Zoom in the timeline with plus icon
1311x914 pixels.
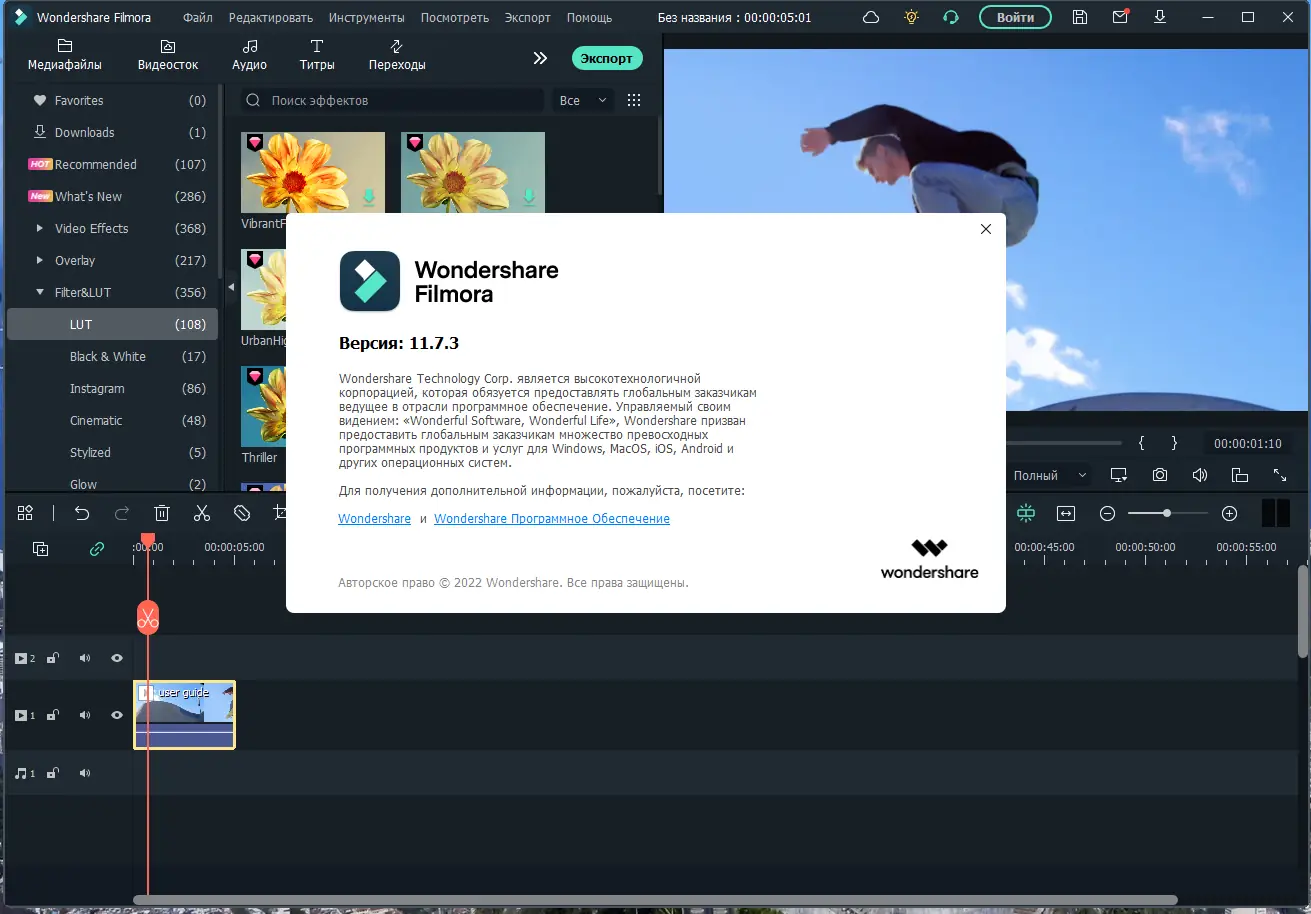(1230, 513)
